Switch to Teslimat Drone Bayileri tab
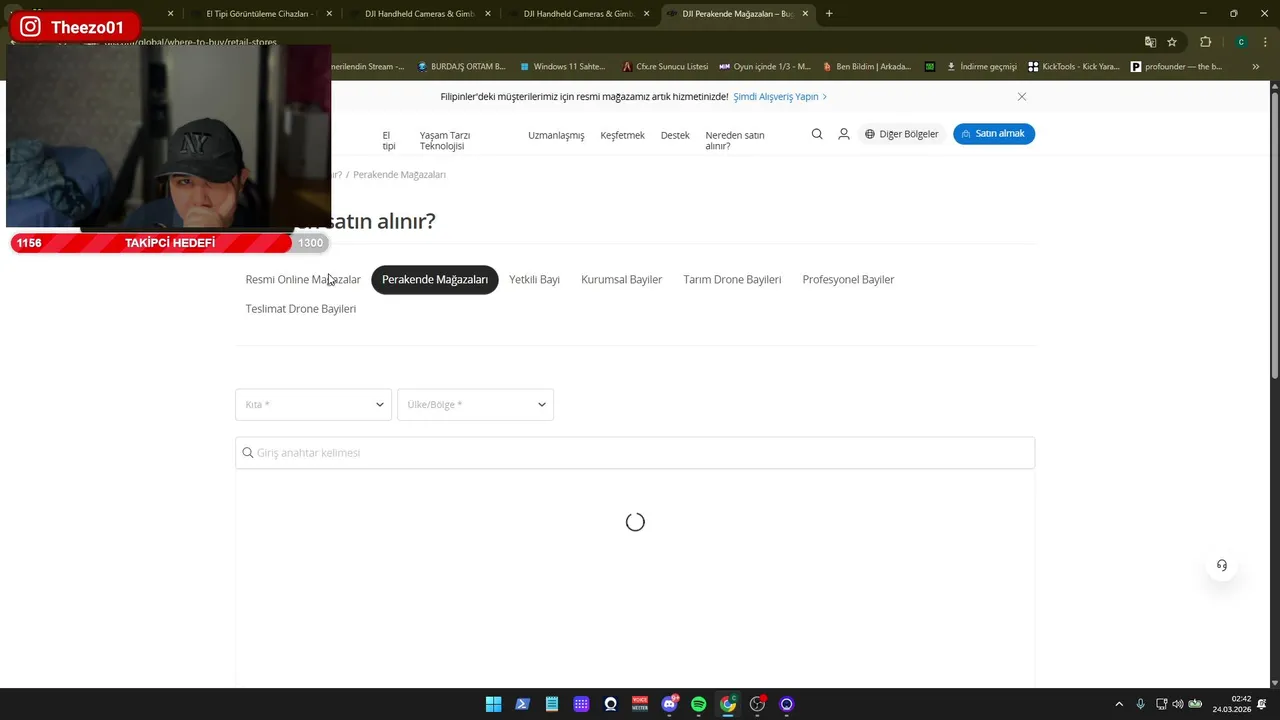Screen dimensions: 1280x720 click(x=301, y=309)
